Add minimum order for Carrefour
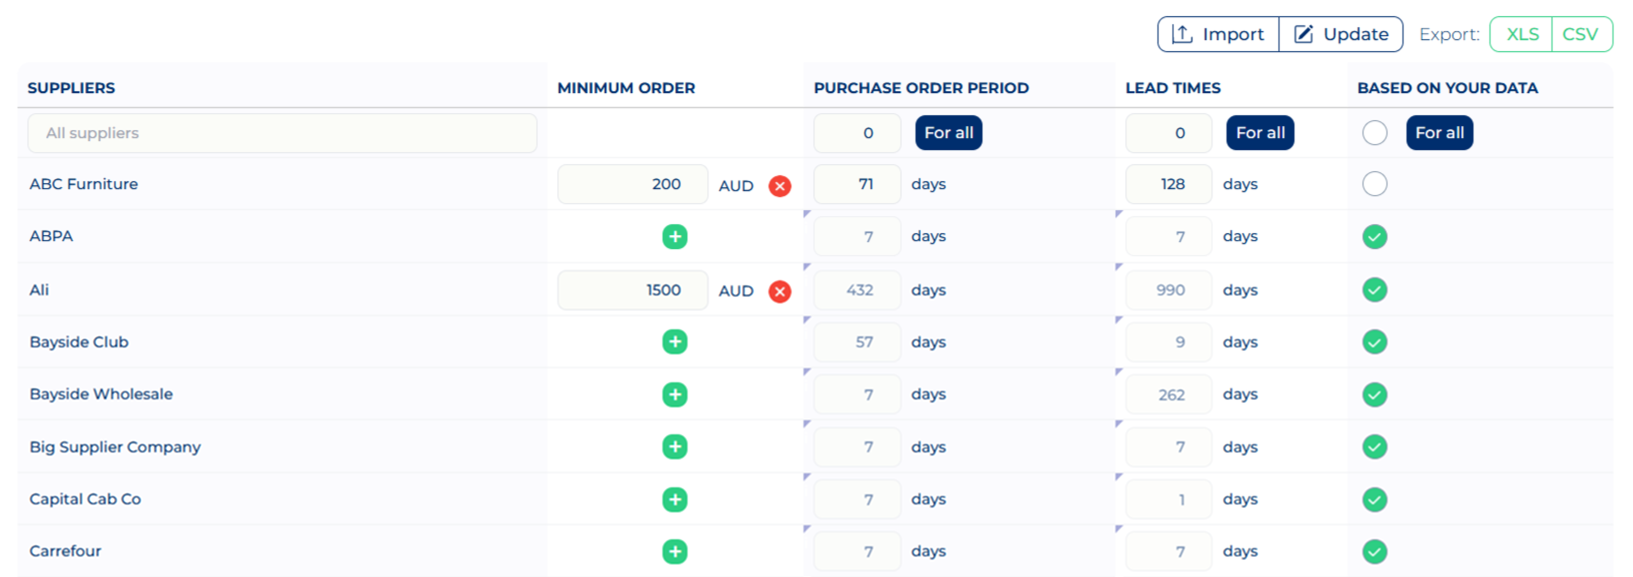Image resolution: width=1633 pixels, height=577 pixels. (x=675, y=551)
